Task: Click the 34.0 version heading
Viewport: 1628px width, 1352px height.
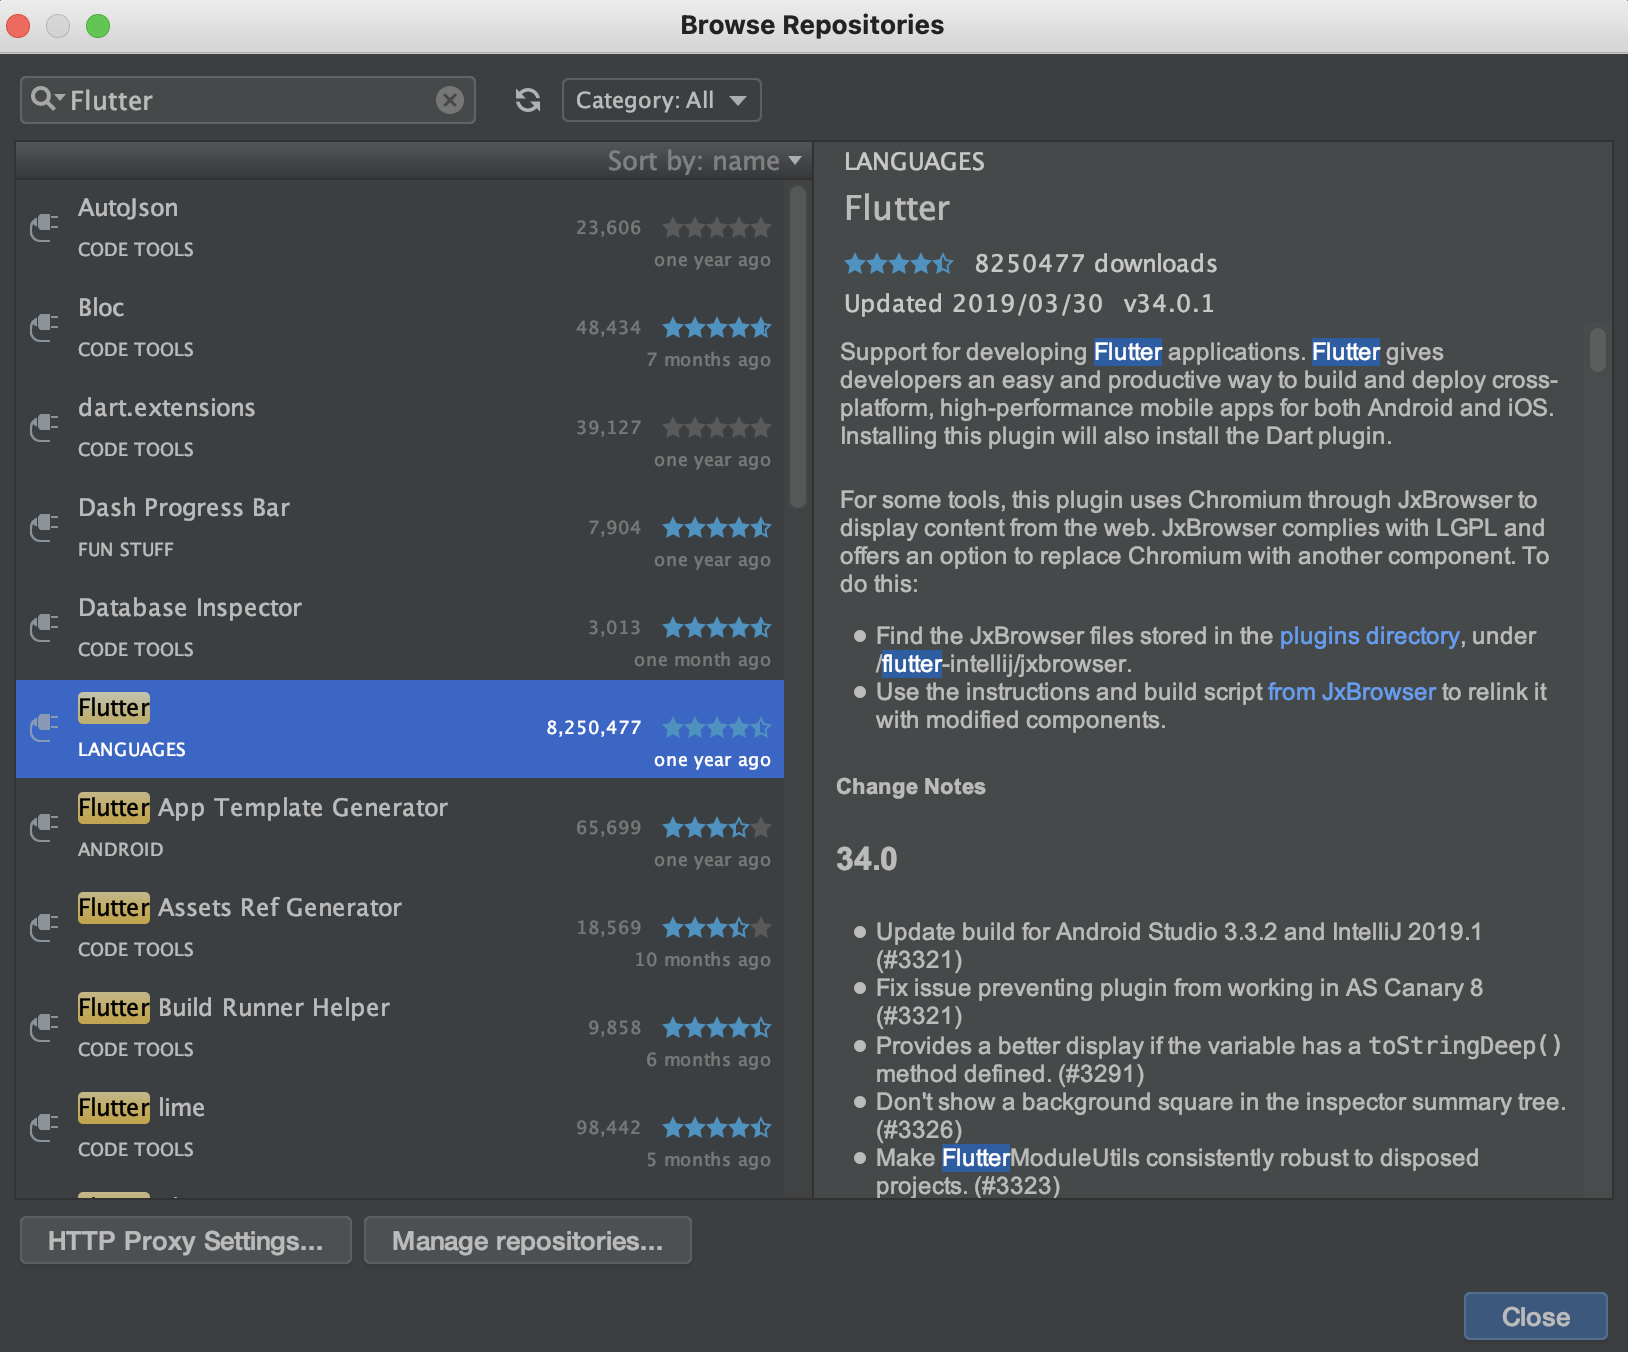Action: (867, 859)
